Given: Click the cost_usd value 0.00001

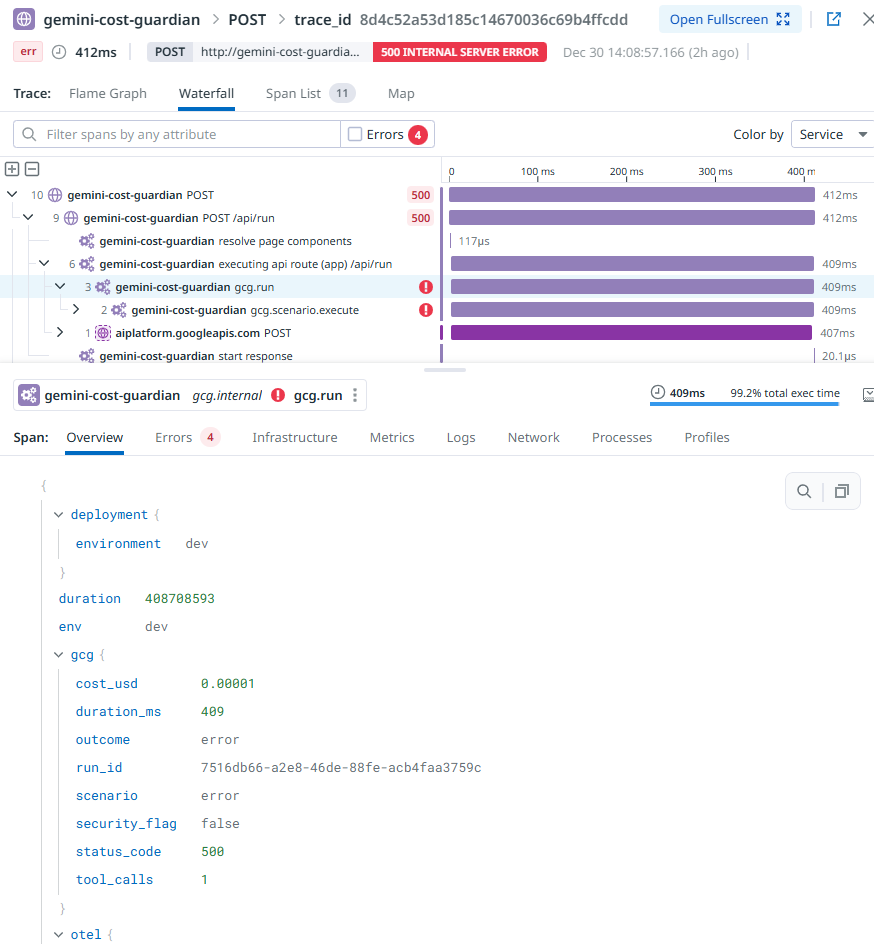Looking at the screenshot, I should pos(228,684).
